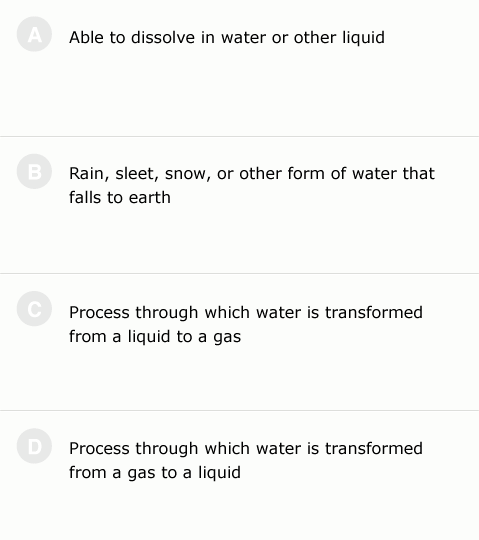Click 'Process through which' in option C
Viewport: 479px width, 540px height.
[159, 313]
